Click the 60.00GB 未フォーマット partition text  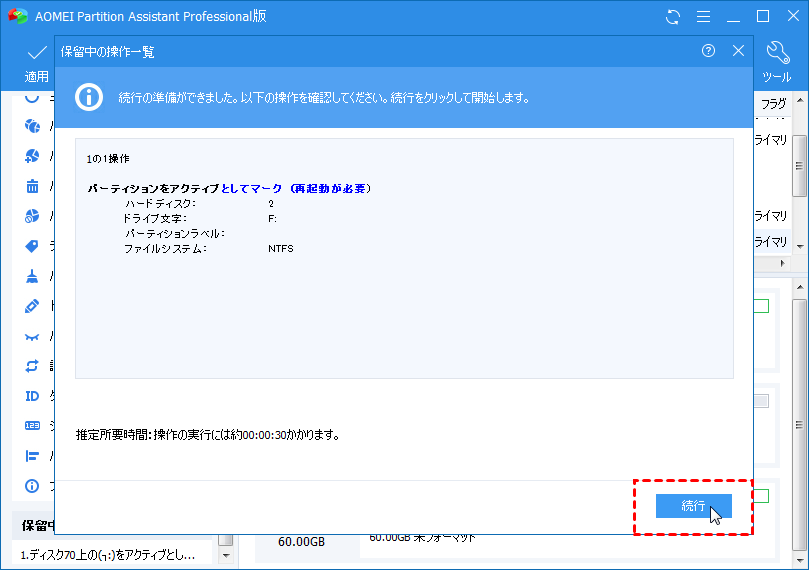423,538
